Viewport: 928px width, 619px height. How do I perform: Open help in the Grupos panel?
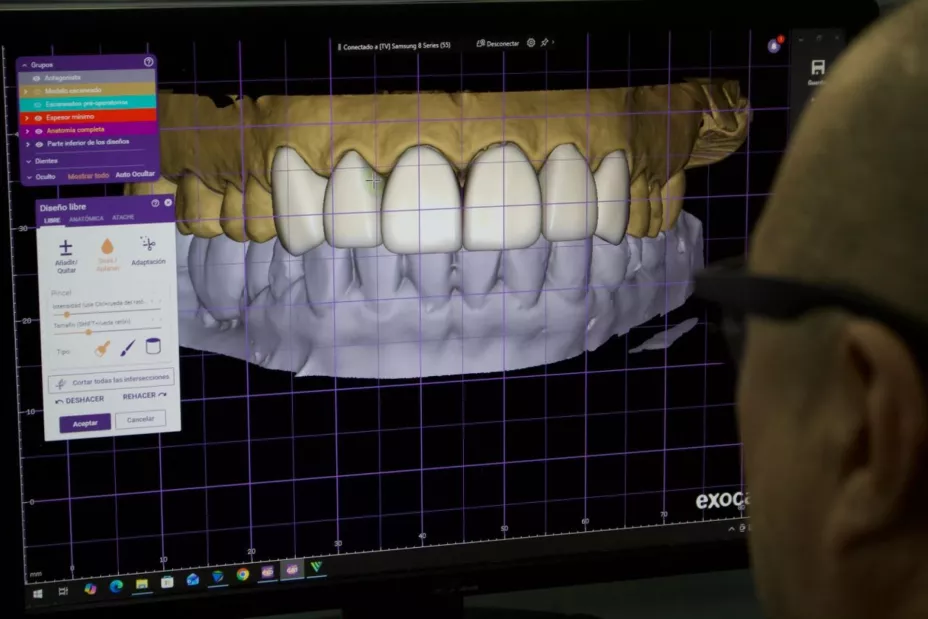[x=149, y=62]
